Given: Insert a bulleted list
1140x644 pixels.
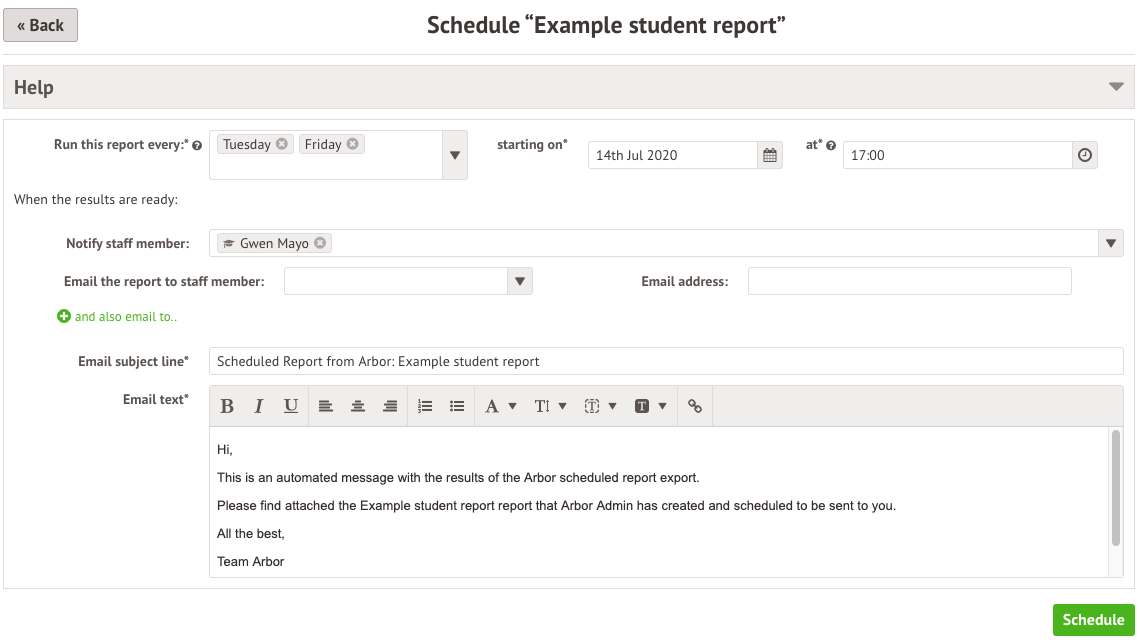Looking at the screenshot, I should 457,406.
